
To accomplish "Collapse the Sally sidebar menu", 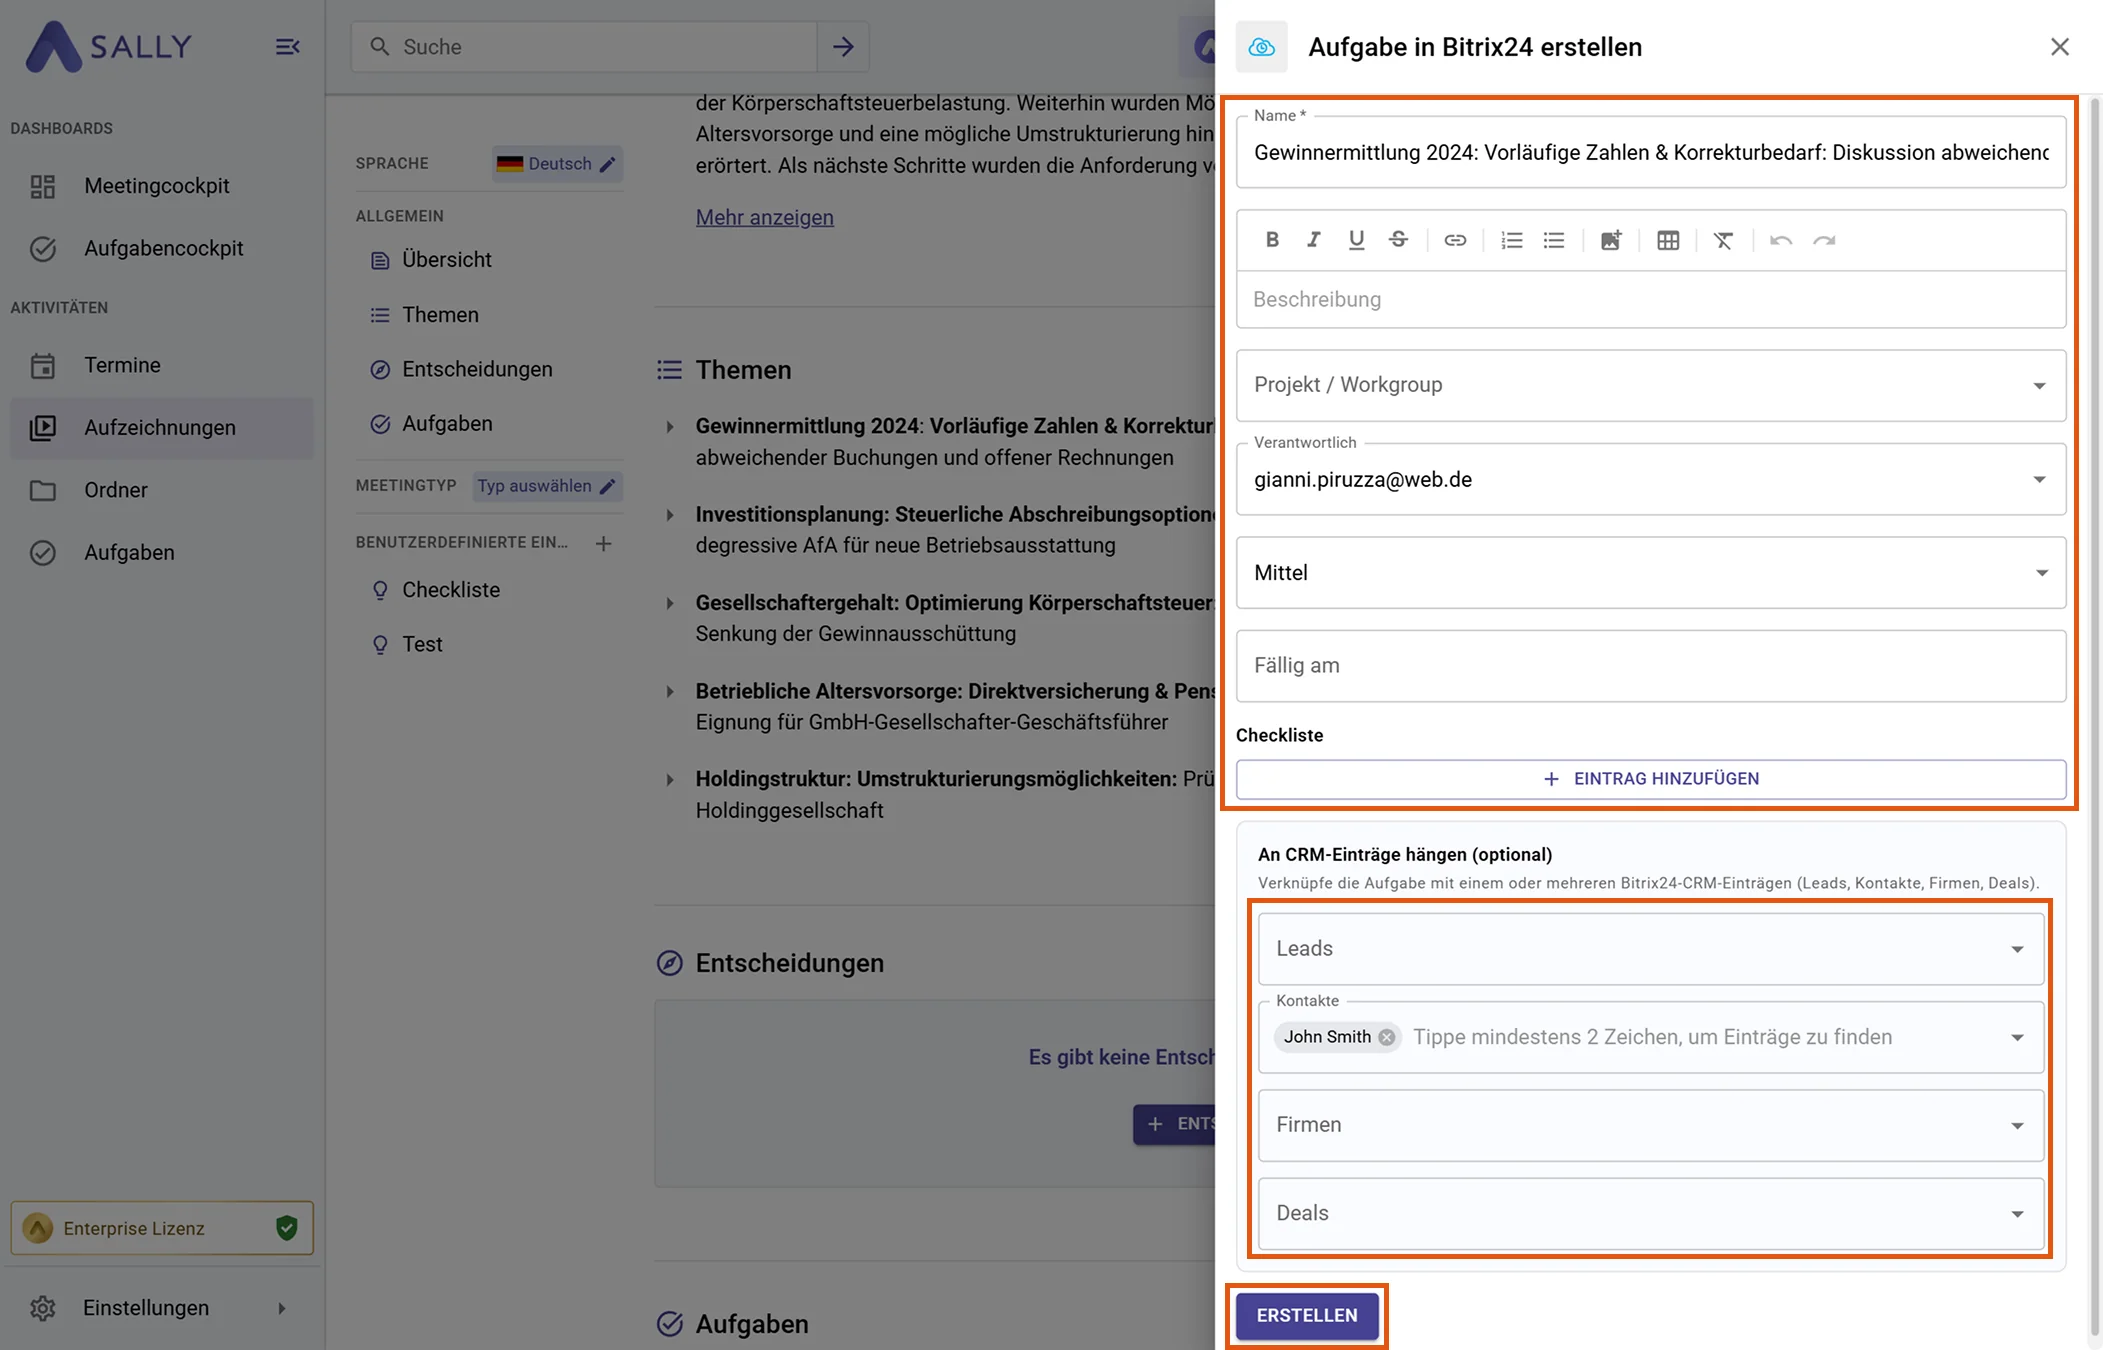I will [x=288, y=47].
